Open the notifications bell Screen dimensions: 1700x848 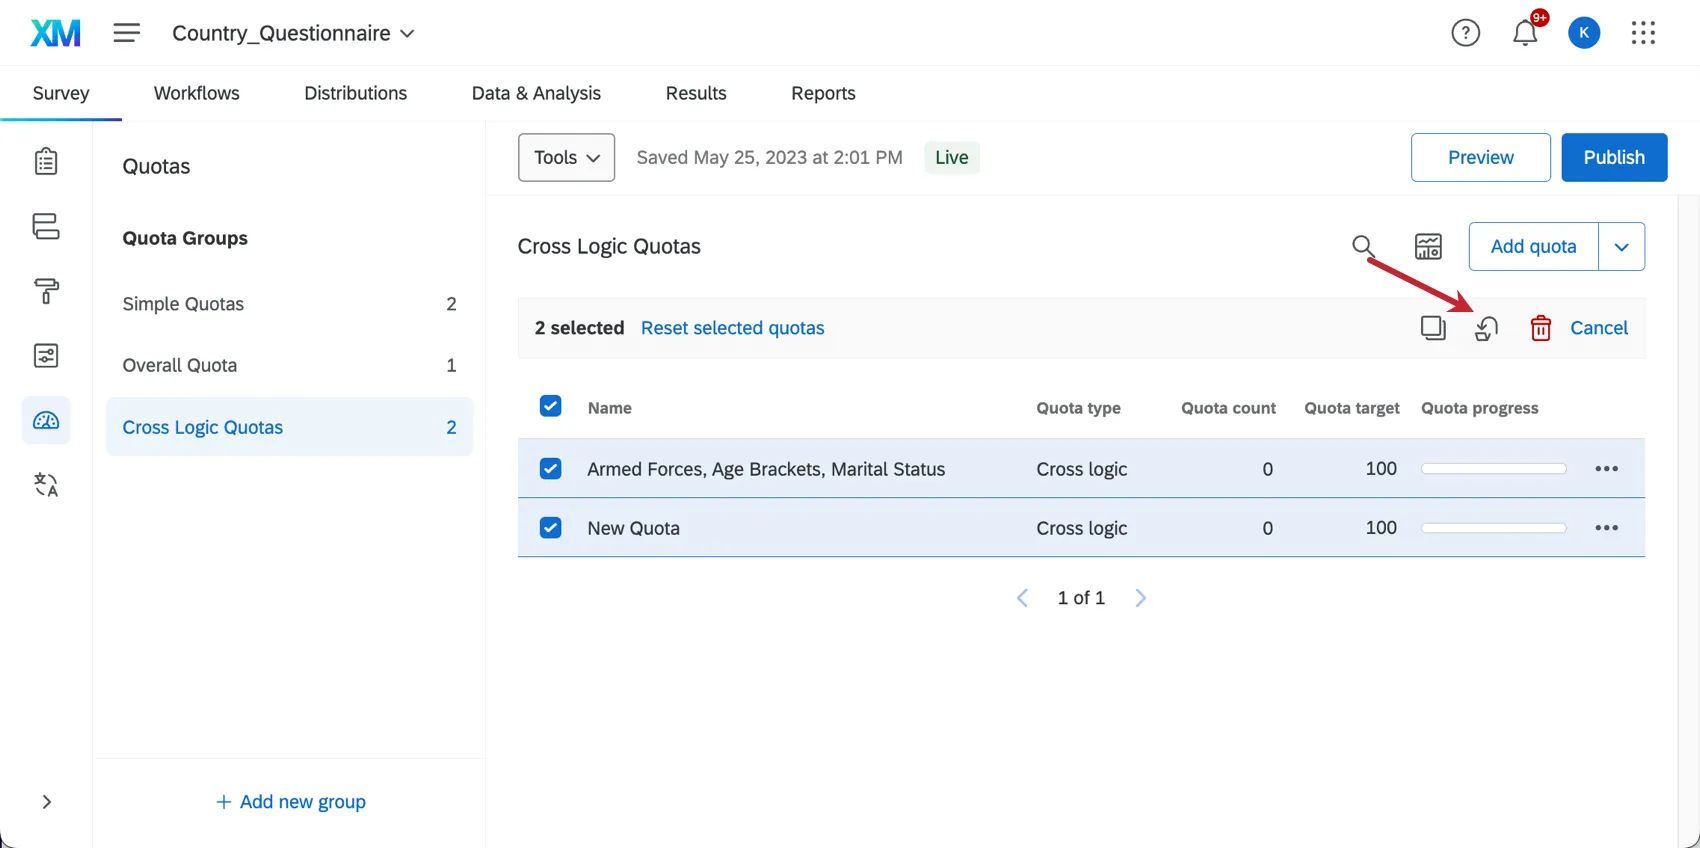tap(1525, 33)
